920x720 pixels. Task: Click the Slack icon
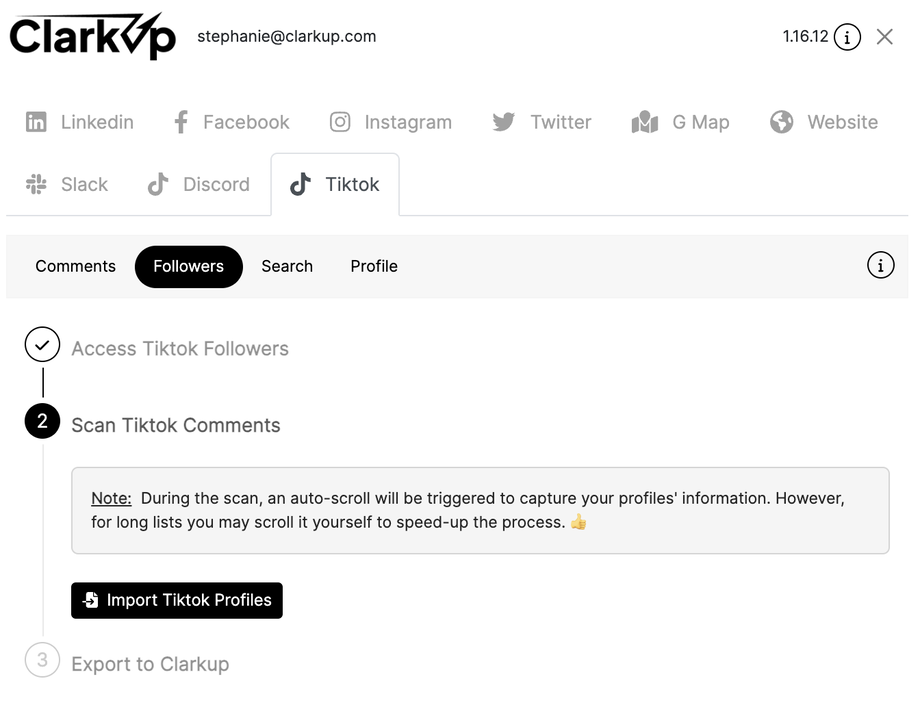(x=36, y=184)
